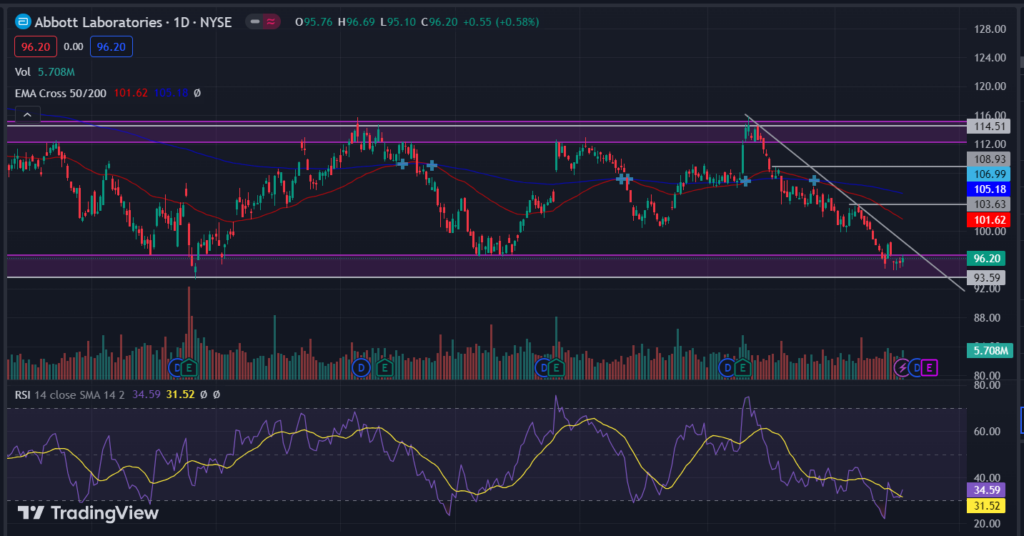Click the second blue D dividend marker

(360, 368)
